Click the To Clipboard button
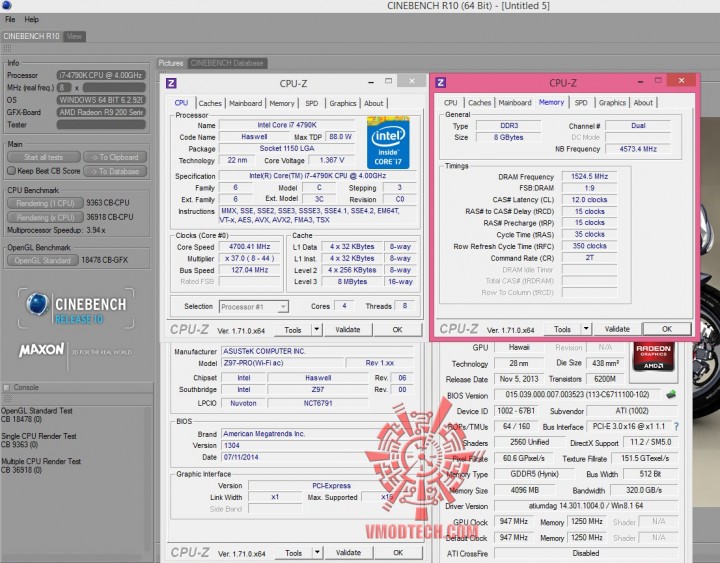The image size is (720, 563). (115, 157)
